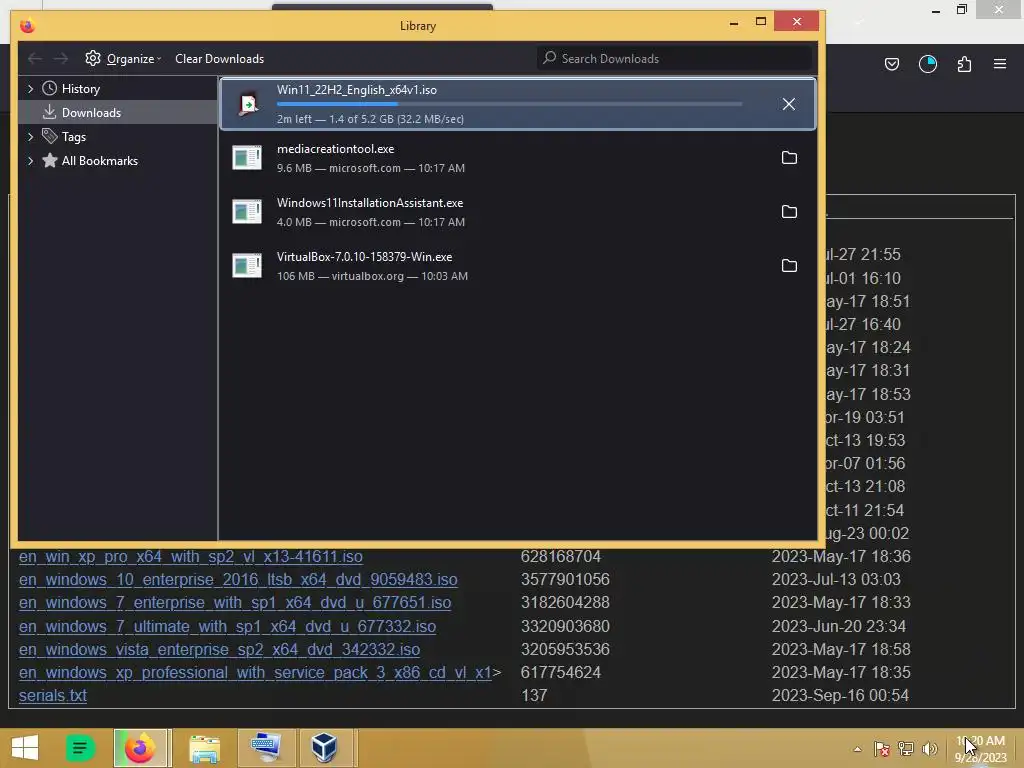Click Clear Downloads button
1024x768 pixels.
click(219, 59)
